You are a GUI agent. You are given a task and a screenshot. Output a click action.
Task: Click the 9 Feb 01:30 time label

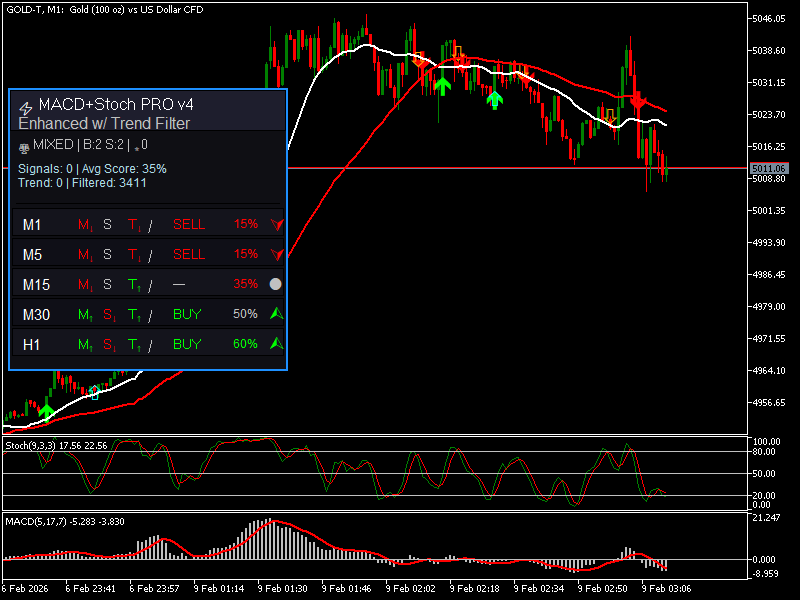click(x=283, y=589)
